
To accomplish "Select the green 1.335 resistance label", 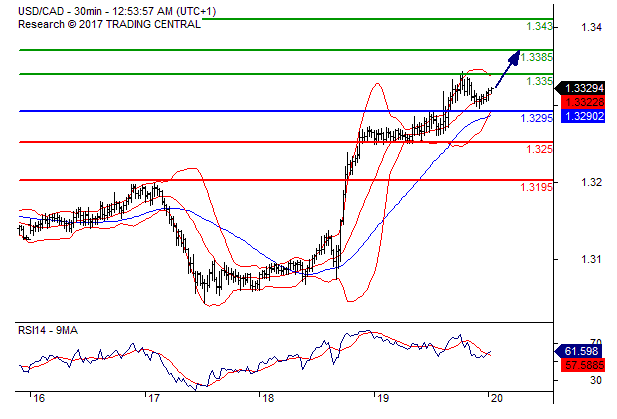I will (539, 81).
